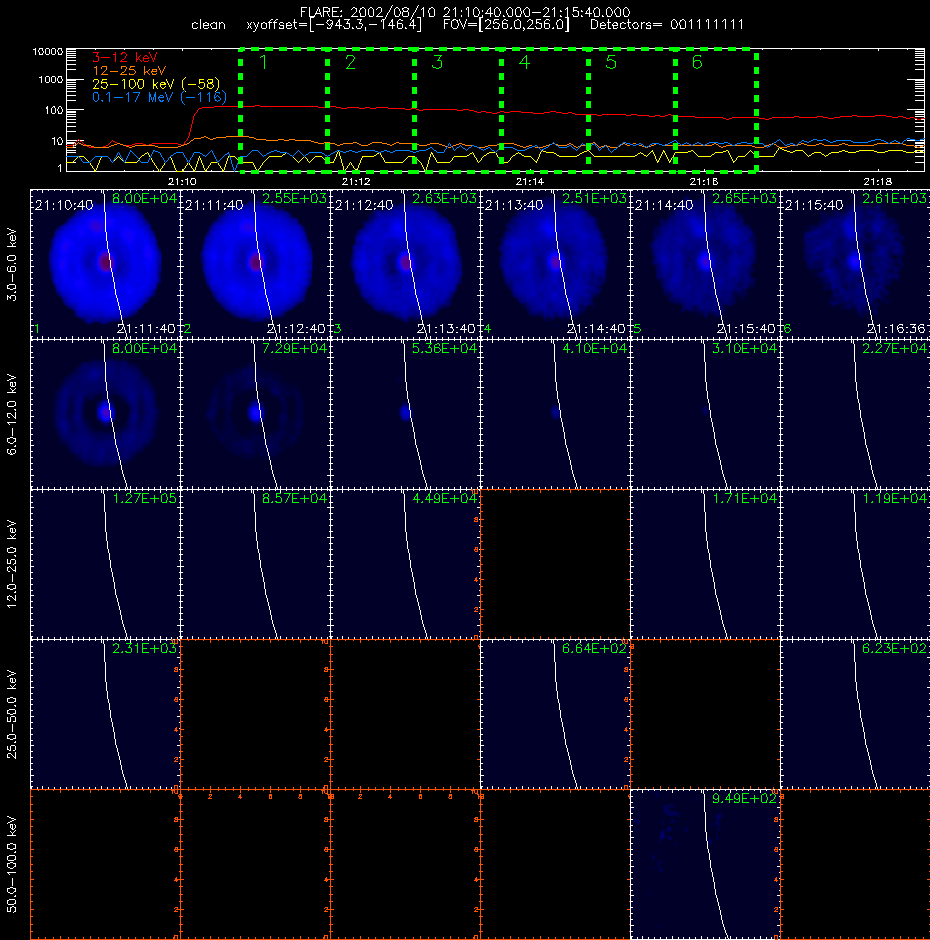
Task: Open the 3-6 keV image starting 21:11:40
Action: (x=255, y=264)
